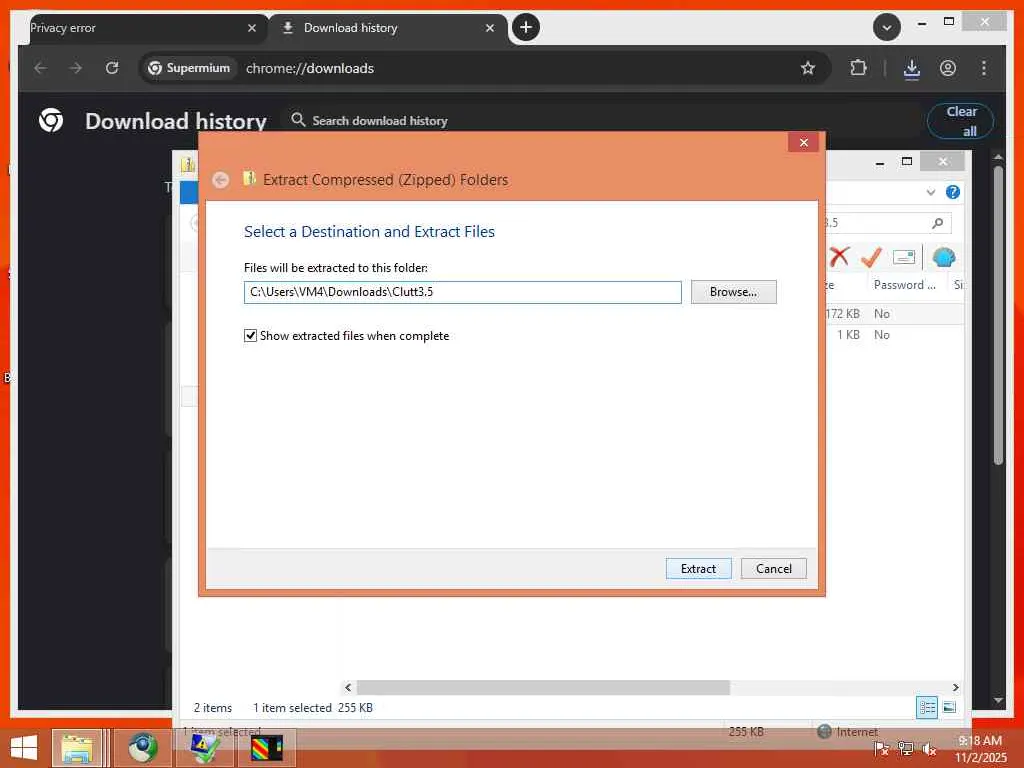Close the Privacy error tab
1024x768 pixels.
pos(252,28)
